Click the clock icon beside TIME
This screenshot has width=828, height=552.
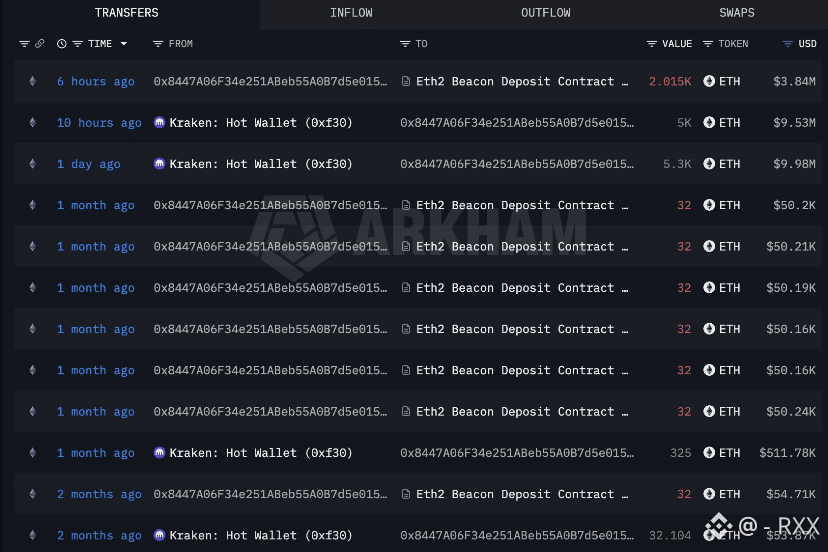(62, 44)
